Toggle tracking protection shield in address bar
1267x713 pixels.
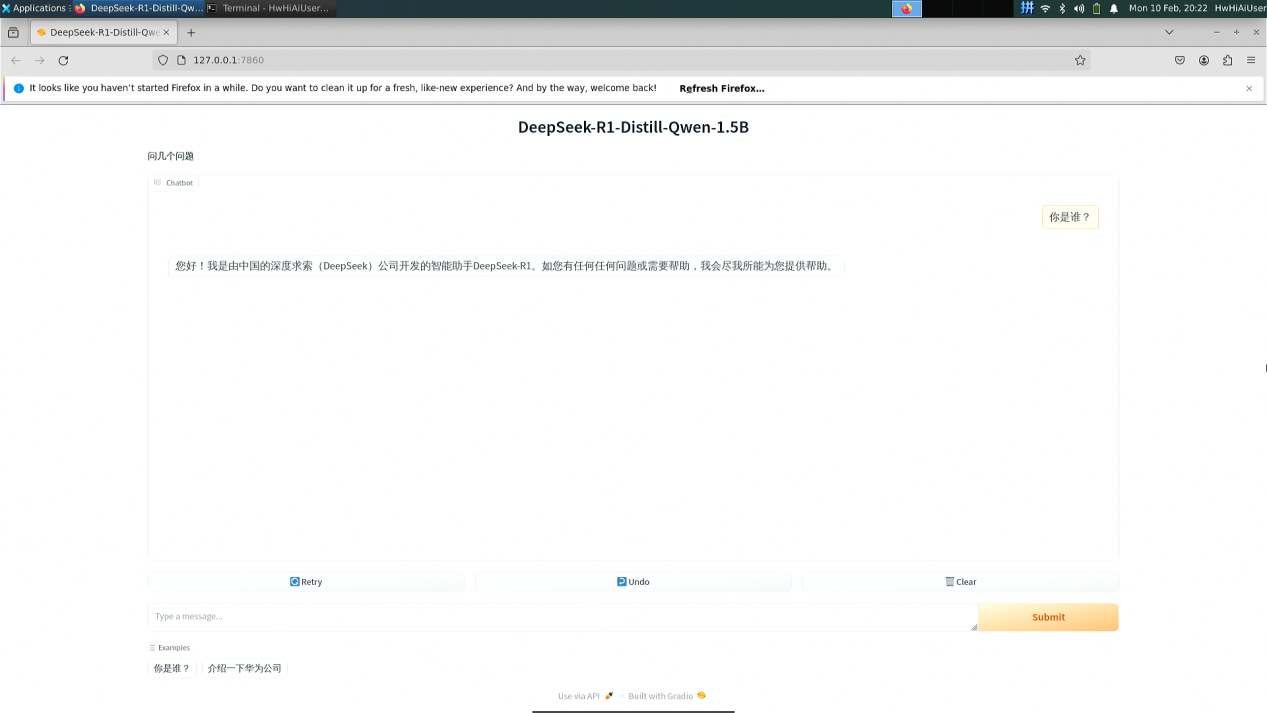point(161,59)
